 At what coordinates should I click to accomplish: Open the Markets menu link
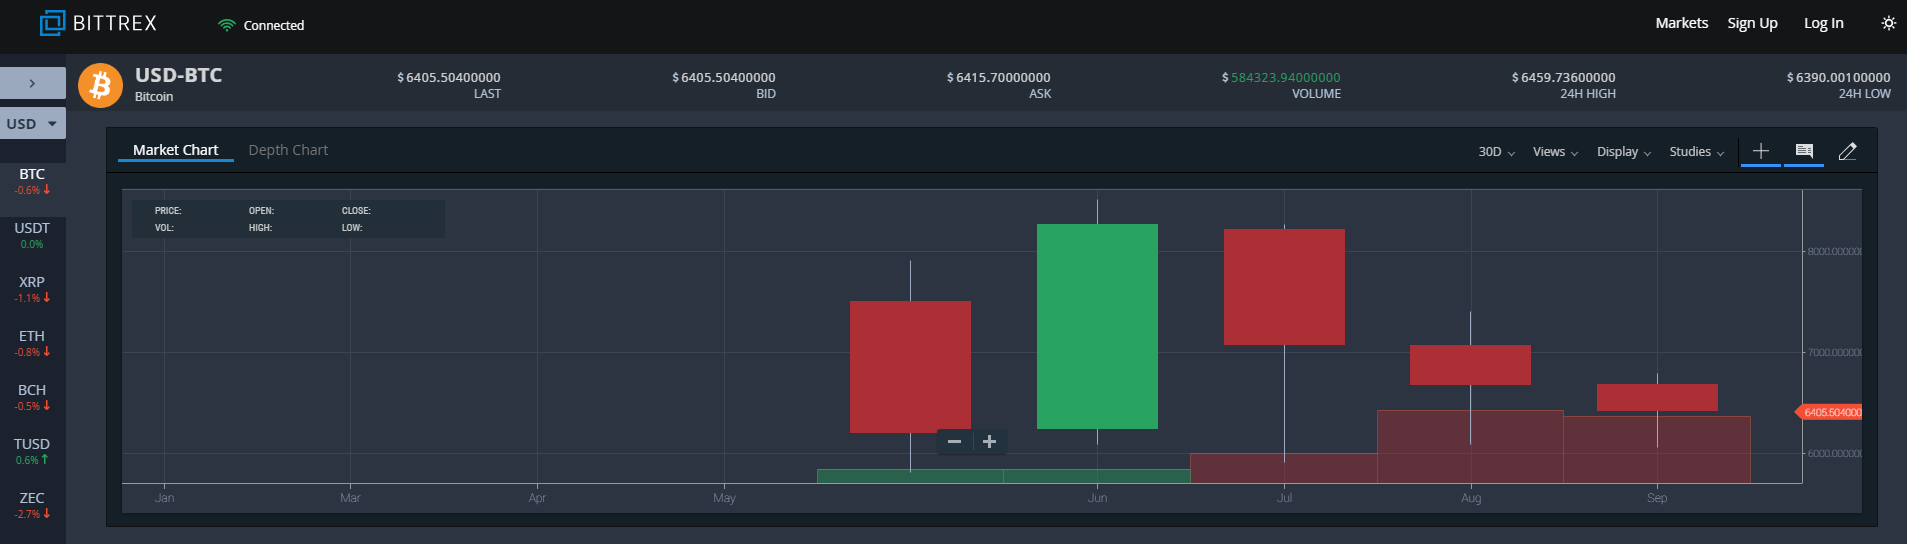pyautogui.click(x=1682, y=23)
